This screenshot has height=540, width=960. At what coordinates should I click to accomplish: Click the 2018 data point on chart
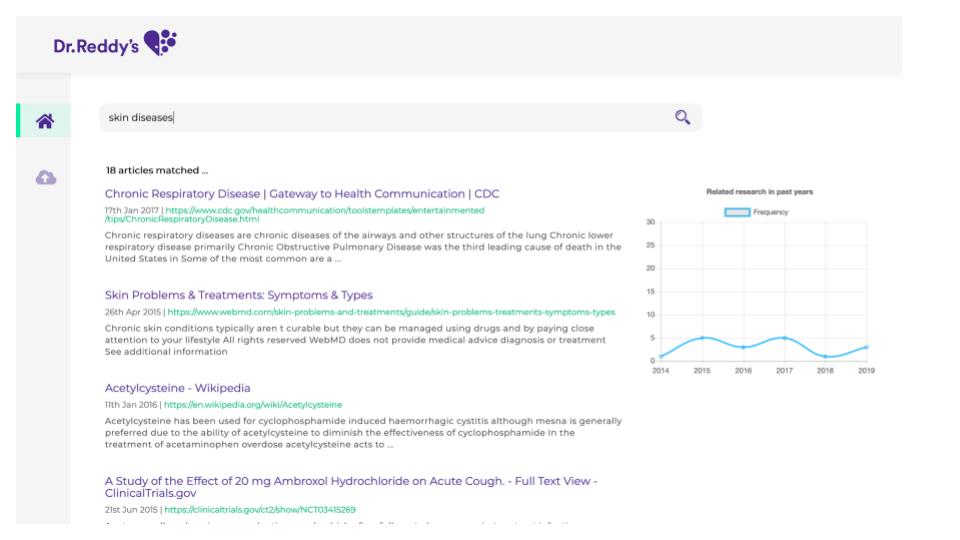click(825, 357)
